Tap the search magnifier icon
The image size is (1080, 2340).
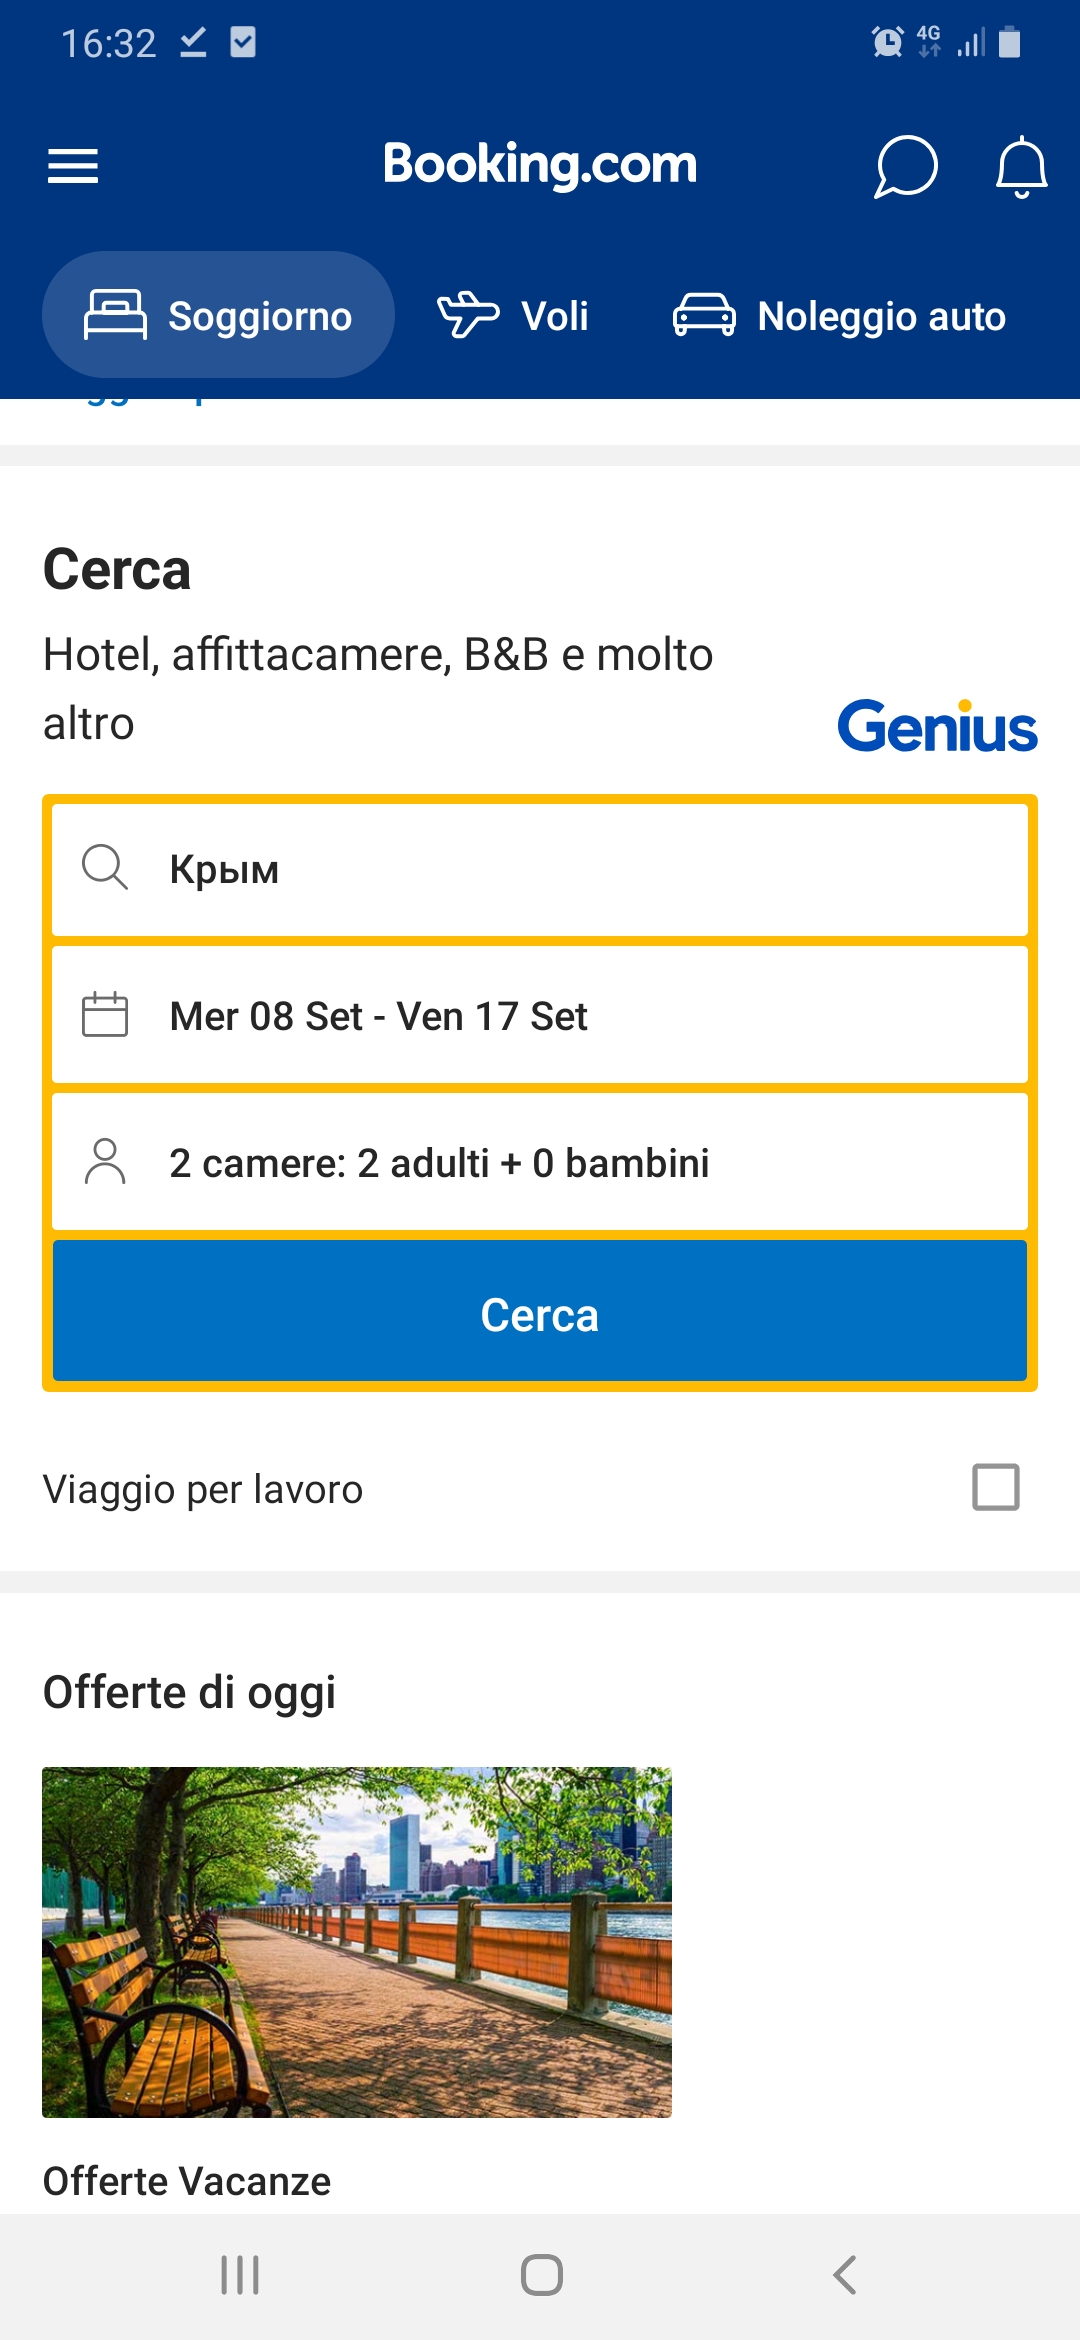(x=105, y=867)
